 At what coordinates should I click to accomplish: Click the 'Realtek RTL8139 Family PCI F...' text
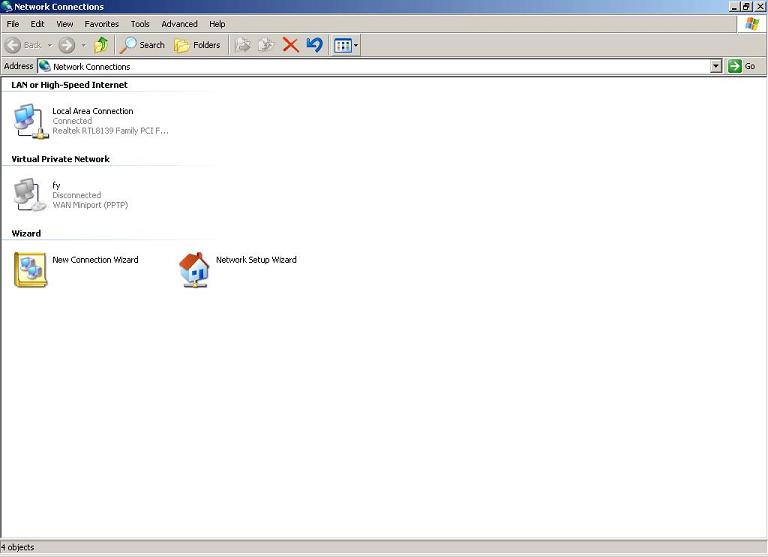pyautogui.click(x=110, y=131)
